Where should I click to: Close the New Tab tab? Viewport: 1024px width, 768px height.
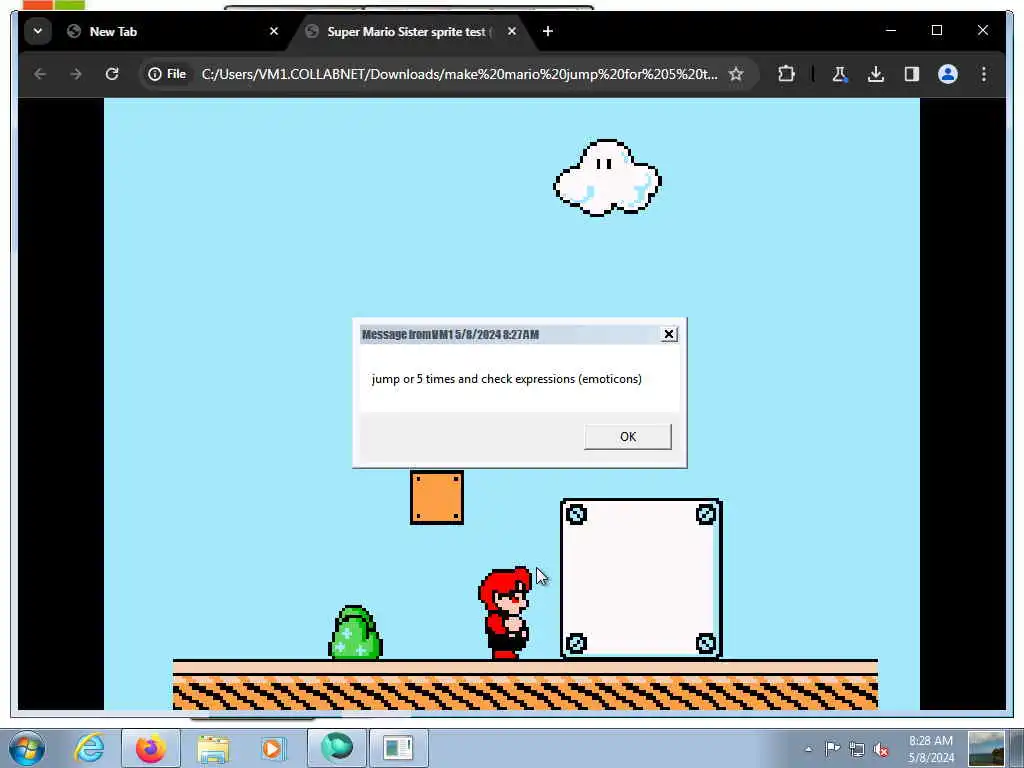[274, 31]
